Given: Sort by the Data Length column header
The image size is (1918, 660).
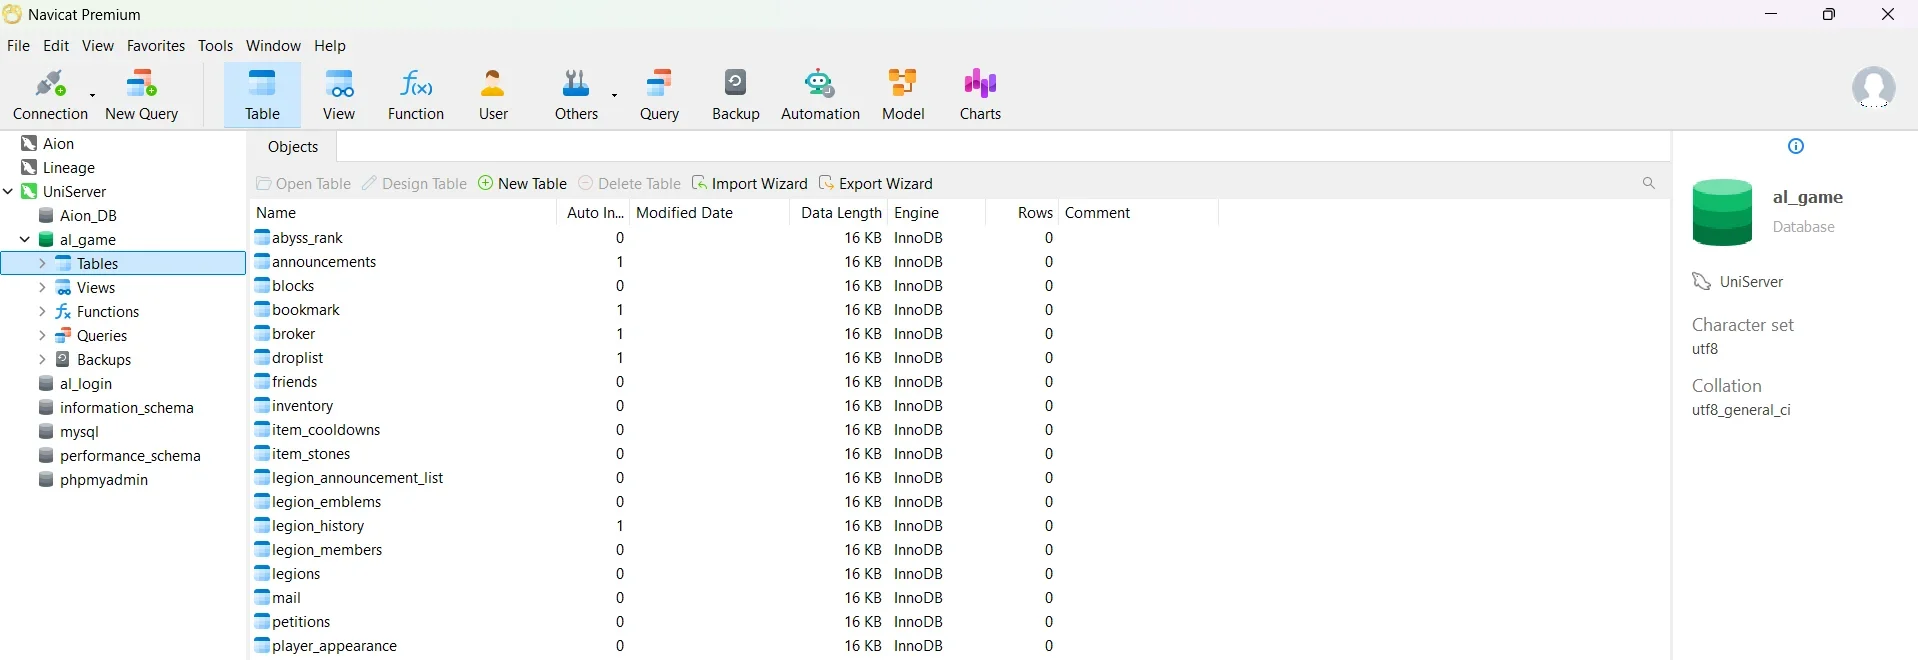Looking at the screenshot, I should click(839, 213).
